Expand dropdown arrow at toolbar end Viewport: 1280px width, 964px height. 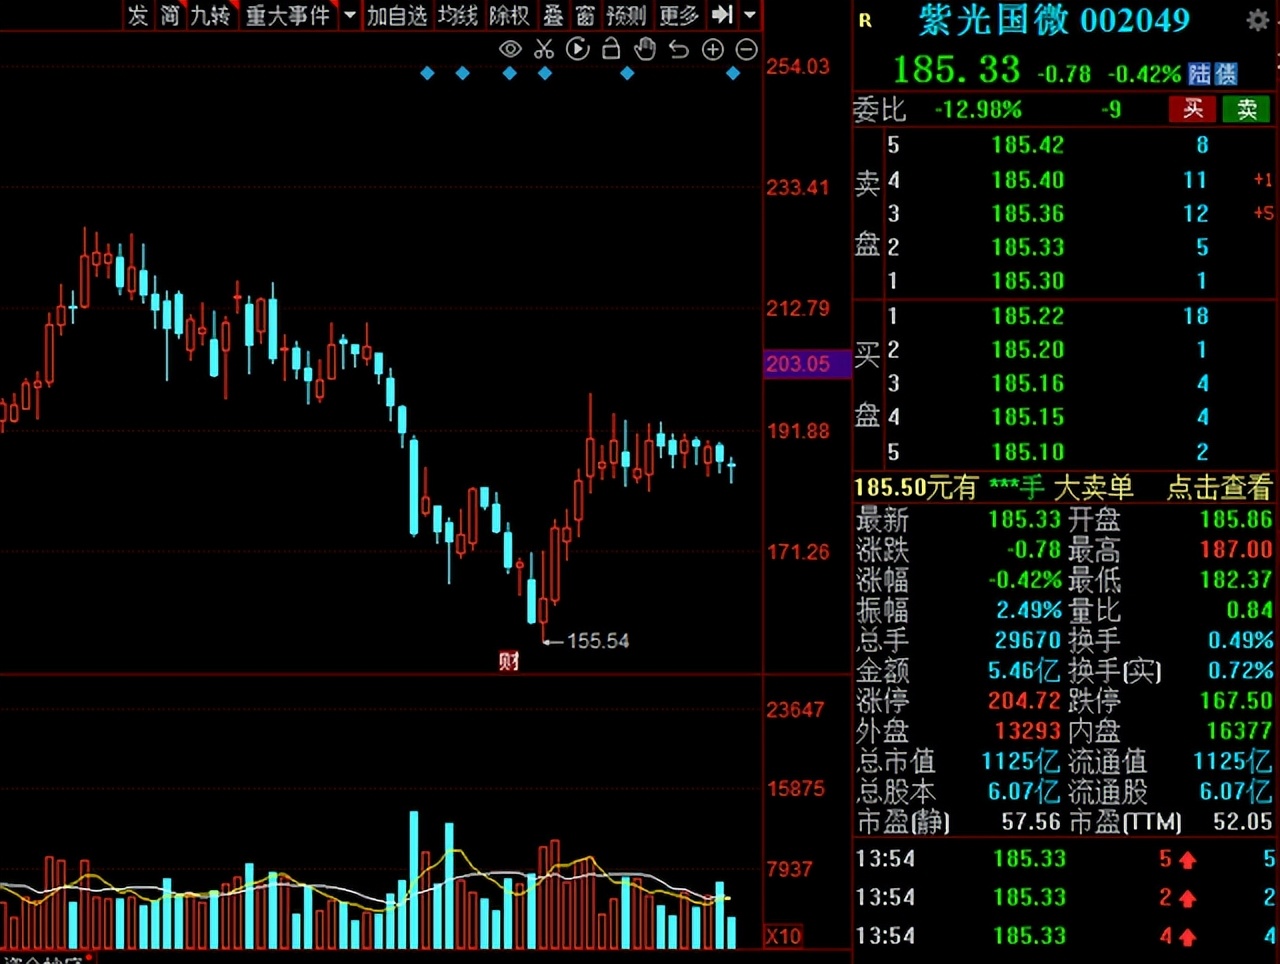(x=750, y=15)
